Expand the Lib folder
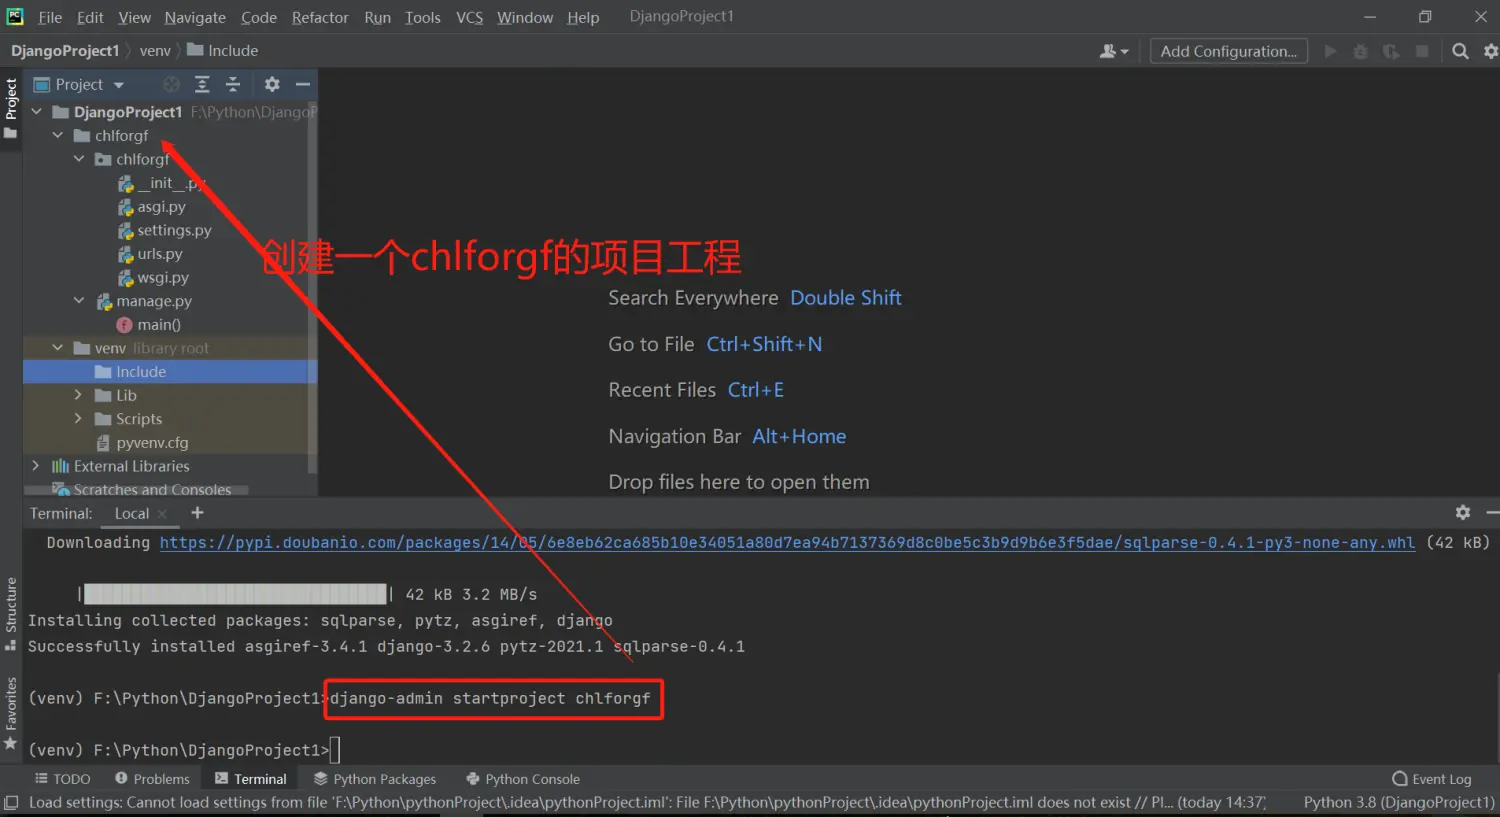The width and height of the screenshot is (1500, 817). point(78,395)
